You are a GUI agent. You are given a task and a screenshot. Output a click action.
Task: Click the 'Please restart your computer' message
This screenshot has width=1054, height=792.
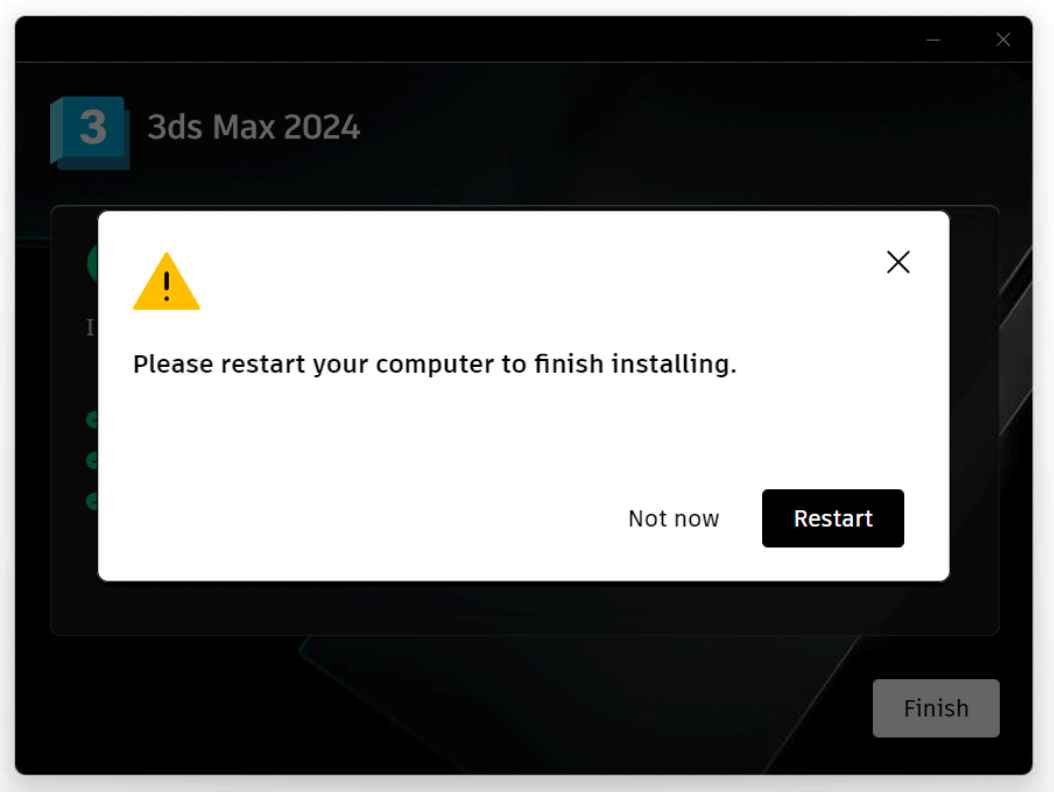point(434,364)
